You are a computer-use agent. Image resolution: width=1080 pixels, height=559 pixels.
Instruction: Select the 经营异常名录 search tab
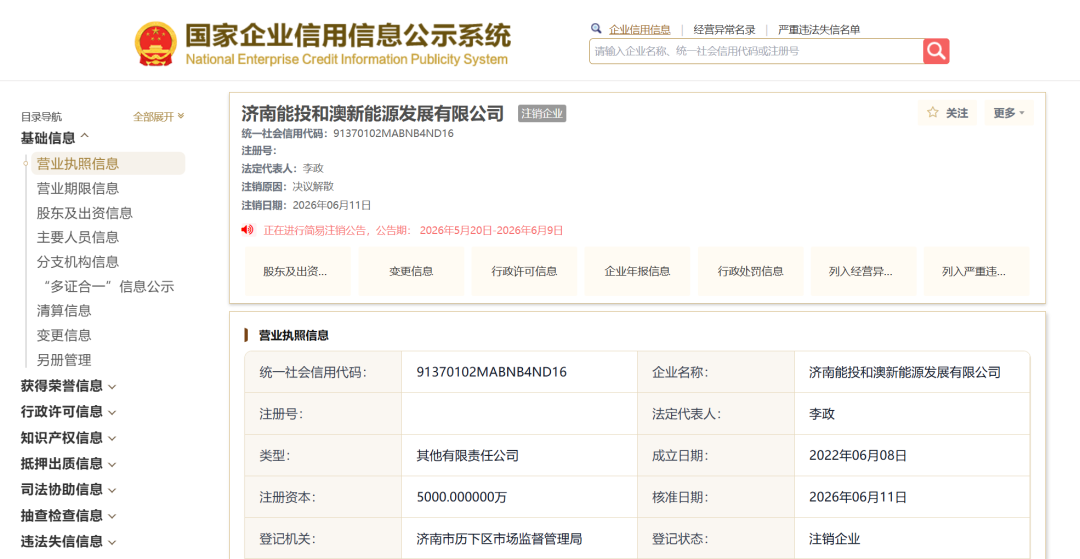(x=724, y=30)
